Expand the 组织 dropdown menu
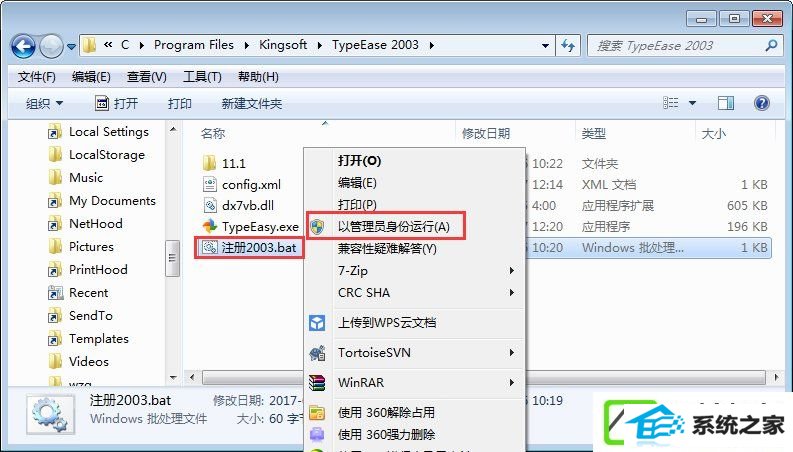 click(x=45, y=104)
